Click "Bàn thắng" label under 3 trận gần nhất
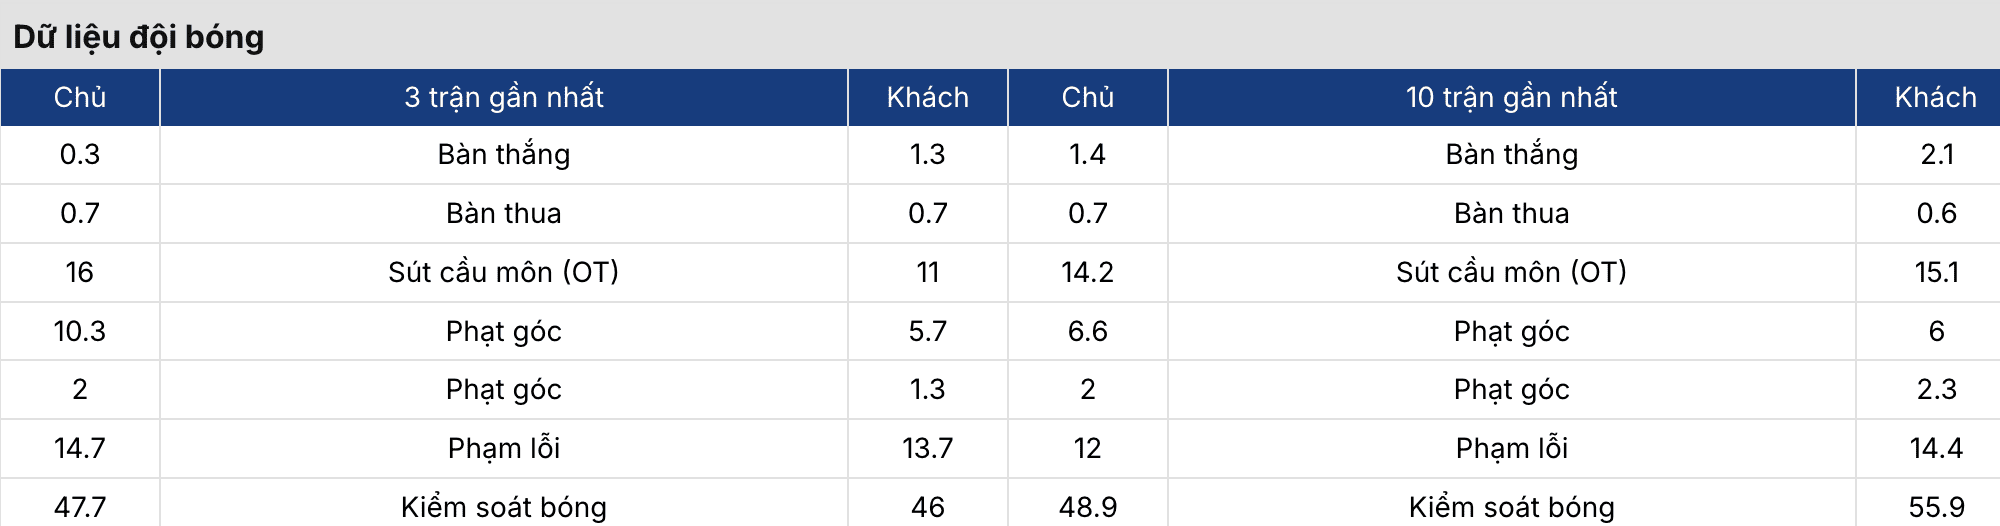Image resolution: width=2000 pixels, height=526 pixels. coord(504,154)
